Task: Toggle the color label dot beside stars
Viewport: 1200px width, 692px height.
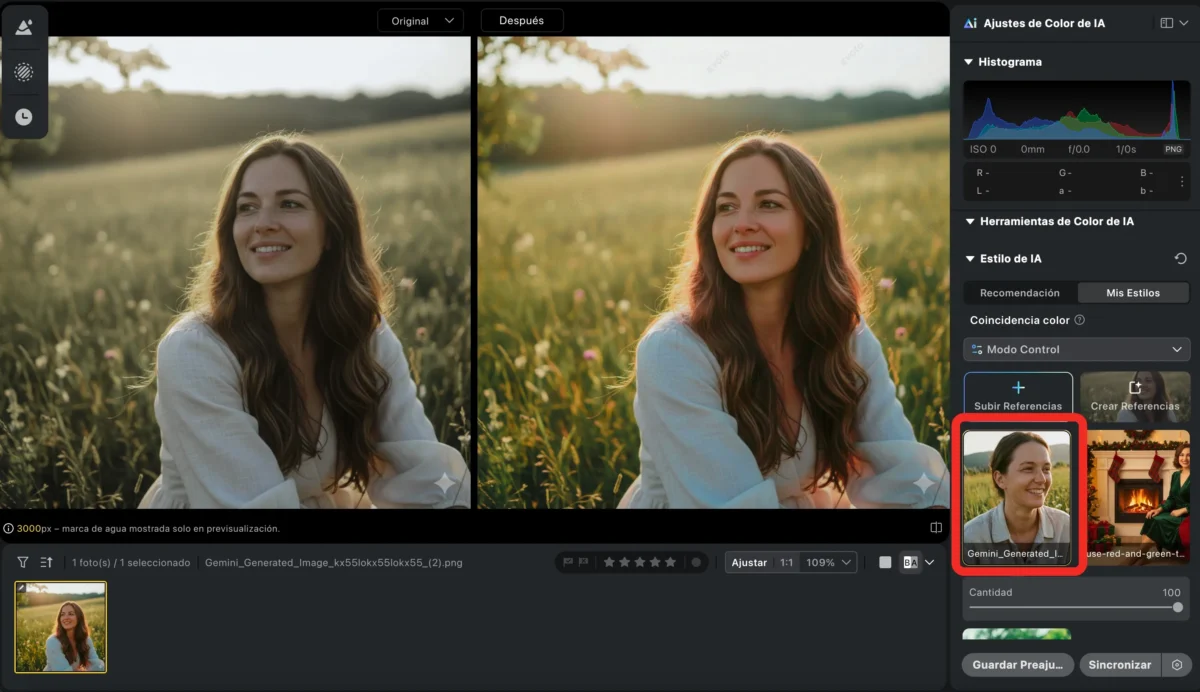Action: click(x=696, y=563)
